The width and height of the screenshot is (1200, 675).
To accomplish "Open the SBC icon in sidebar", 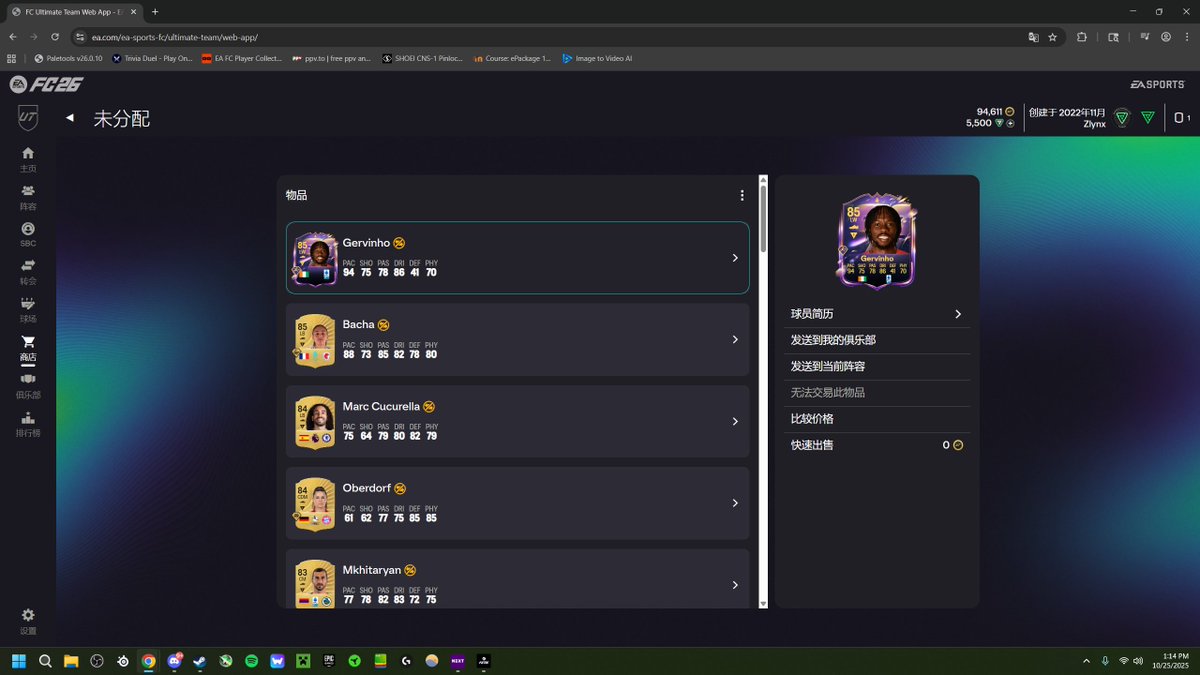I will click(28, 229).
